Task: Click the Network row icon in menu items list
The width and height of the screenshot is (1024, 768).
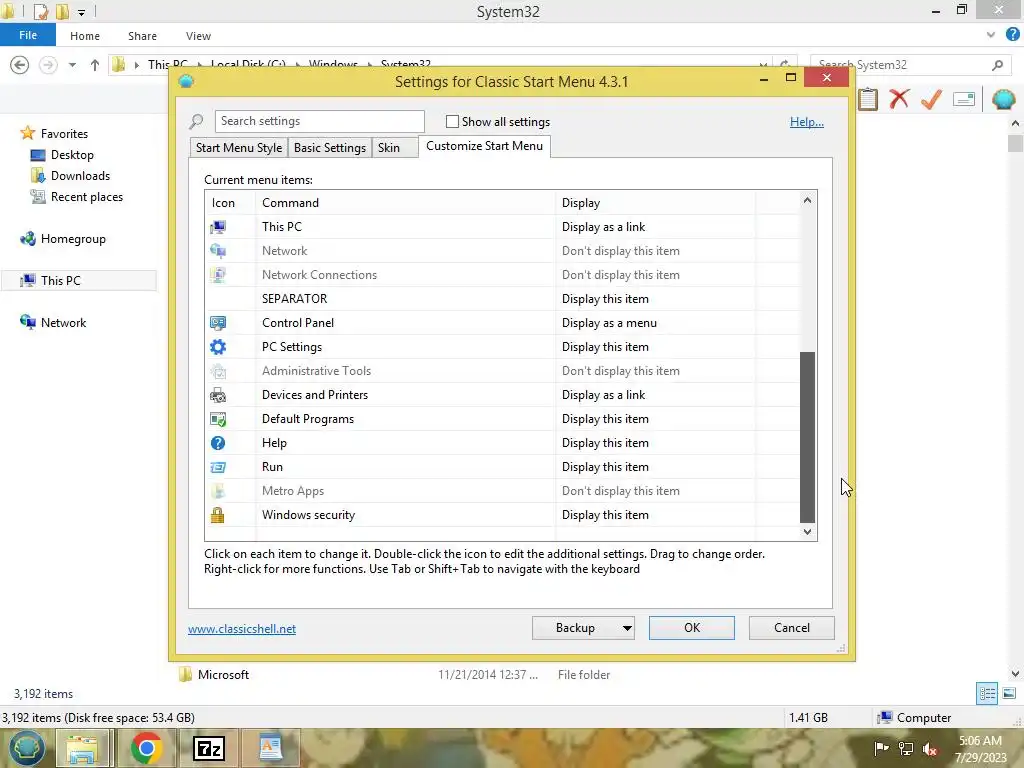Action: 217,251
